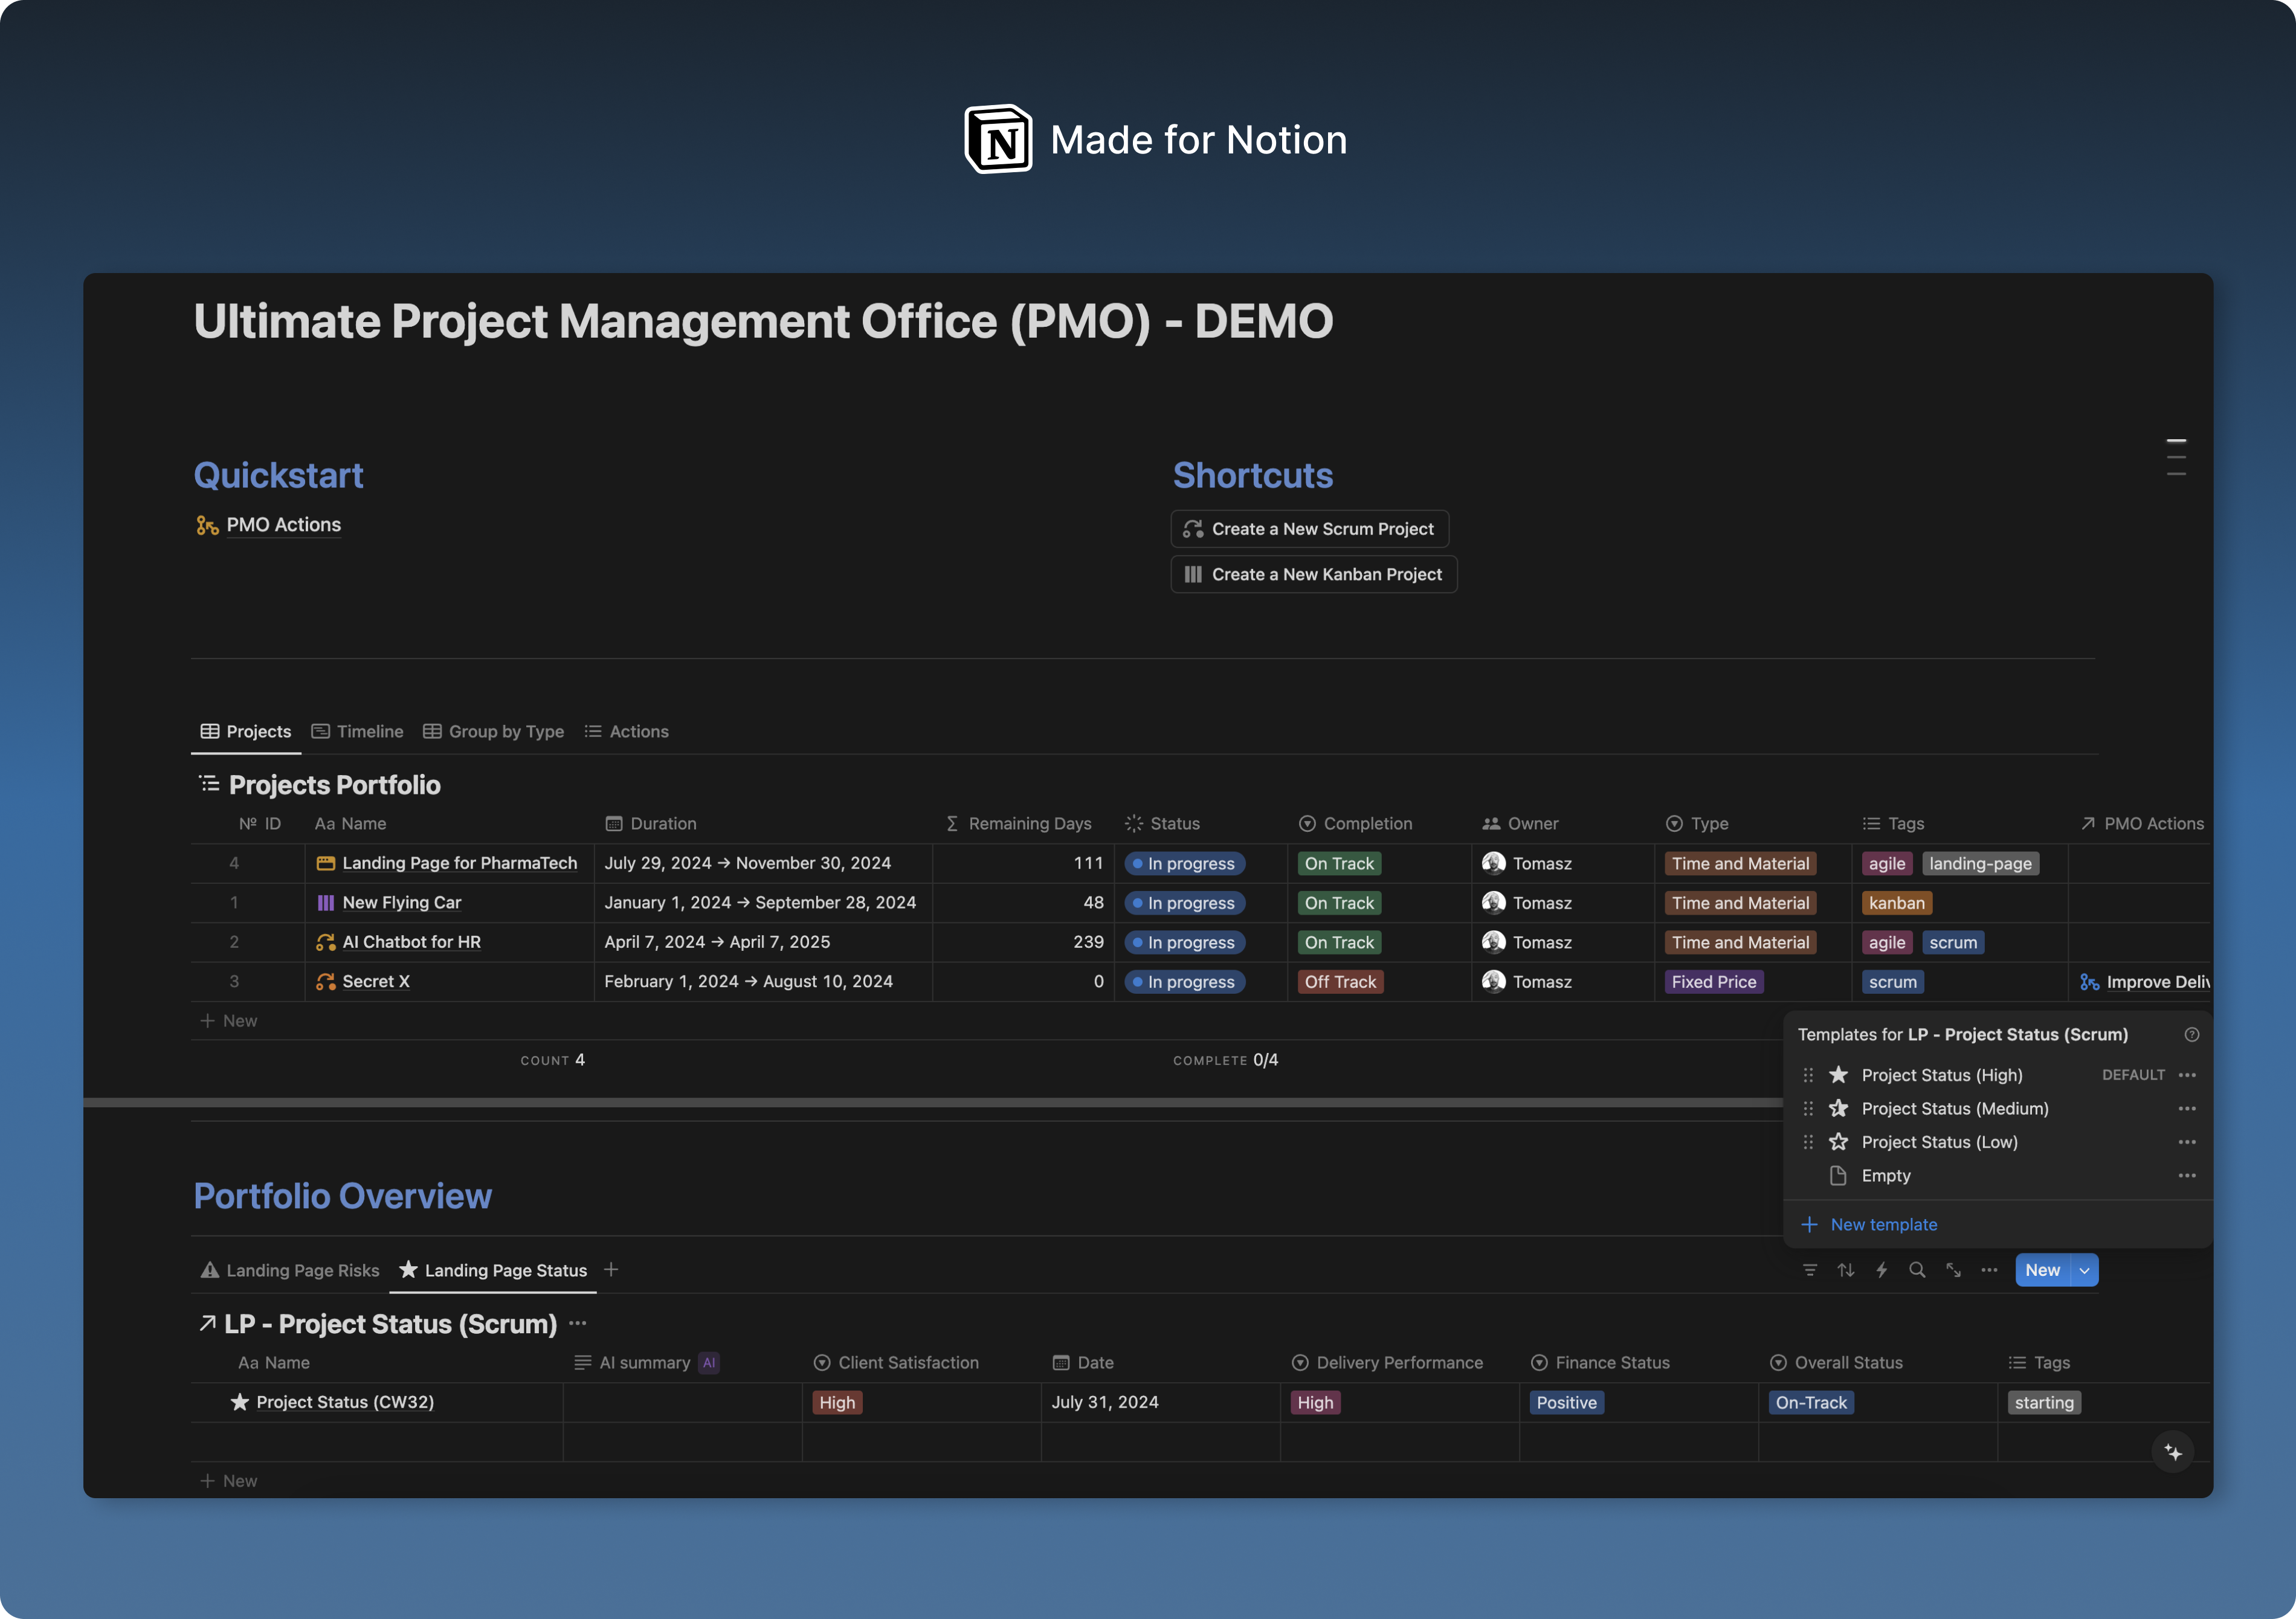Add new row in Projects Portfolio table
Image resolution: width=2296 pixels, height=1619 pixels.
pos(229,1021)
